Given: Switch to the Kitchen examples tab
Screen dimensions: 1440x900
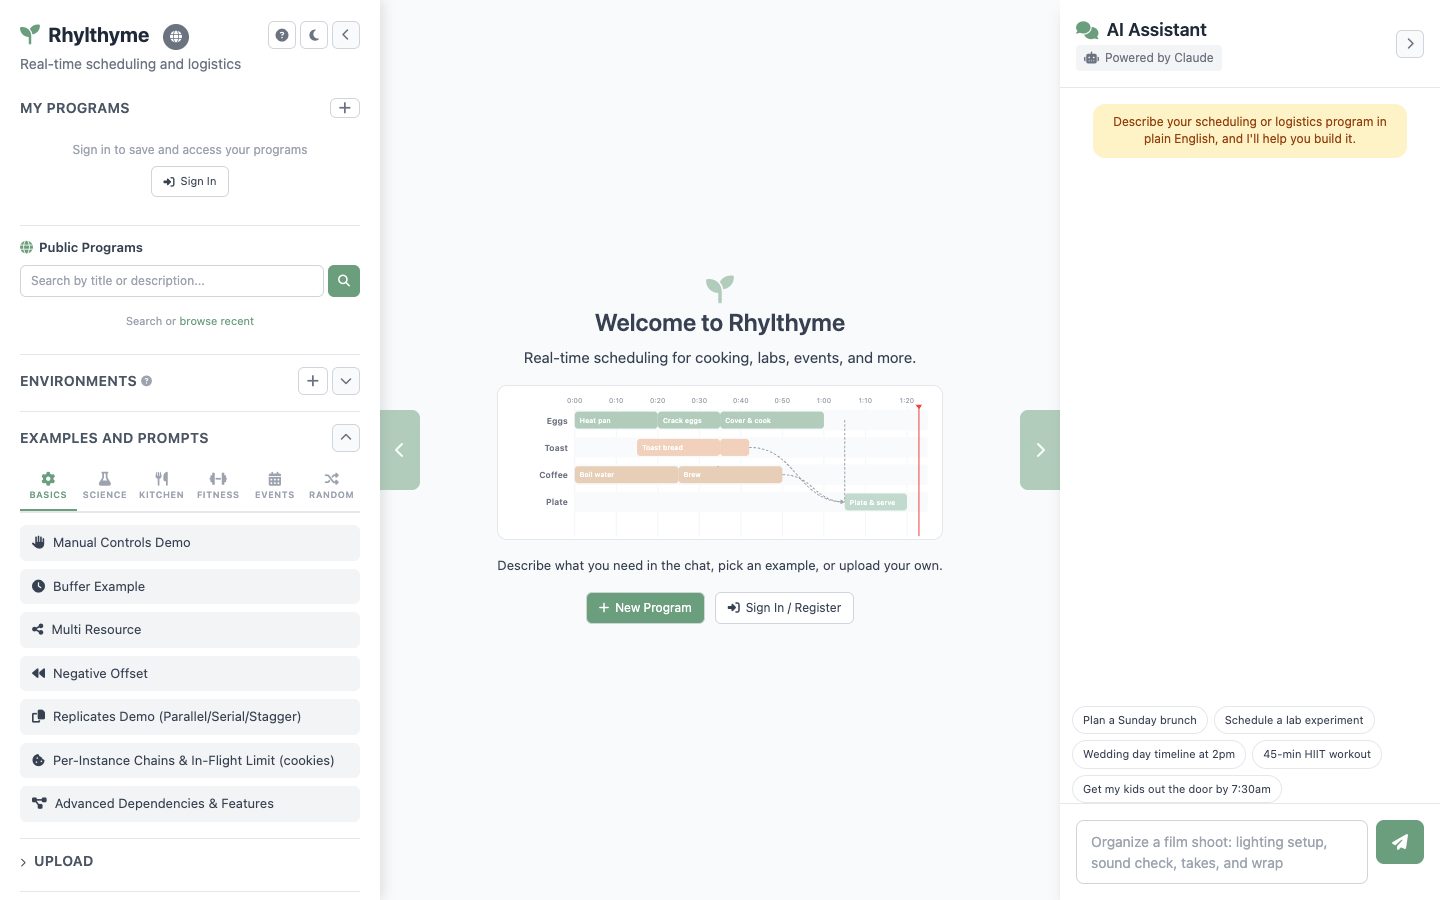Looking at the screenshot, I should coord(161,485).
